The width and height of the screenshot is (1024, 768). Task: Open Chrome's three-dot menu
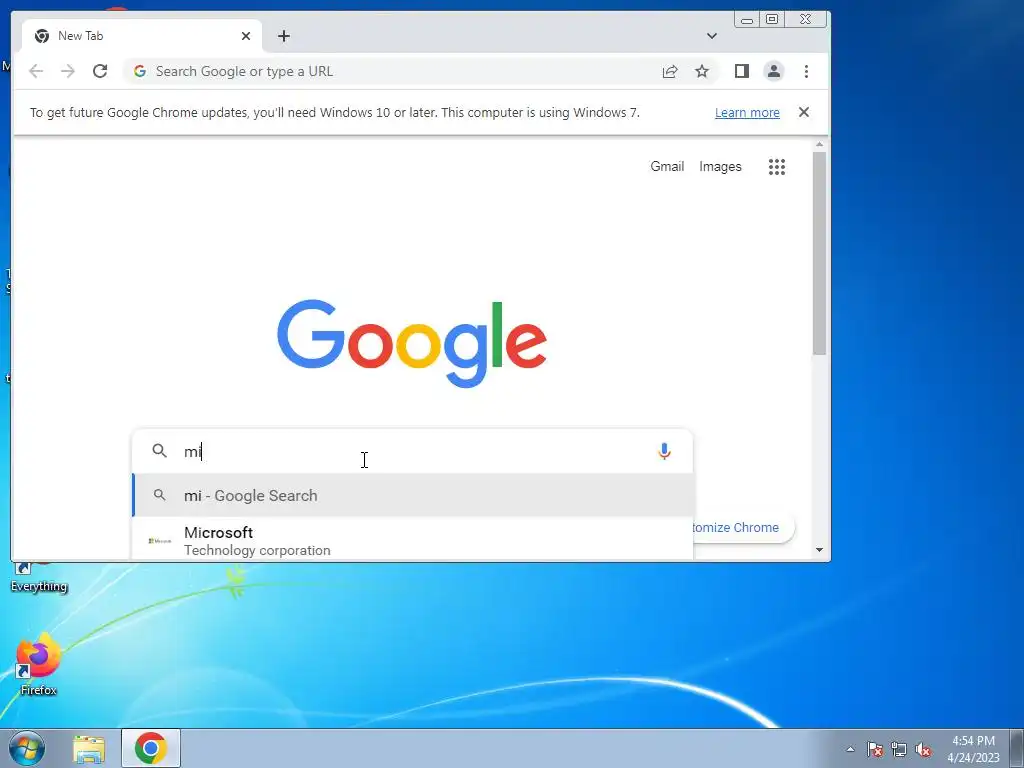pos(807,71)
